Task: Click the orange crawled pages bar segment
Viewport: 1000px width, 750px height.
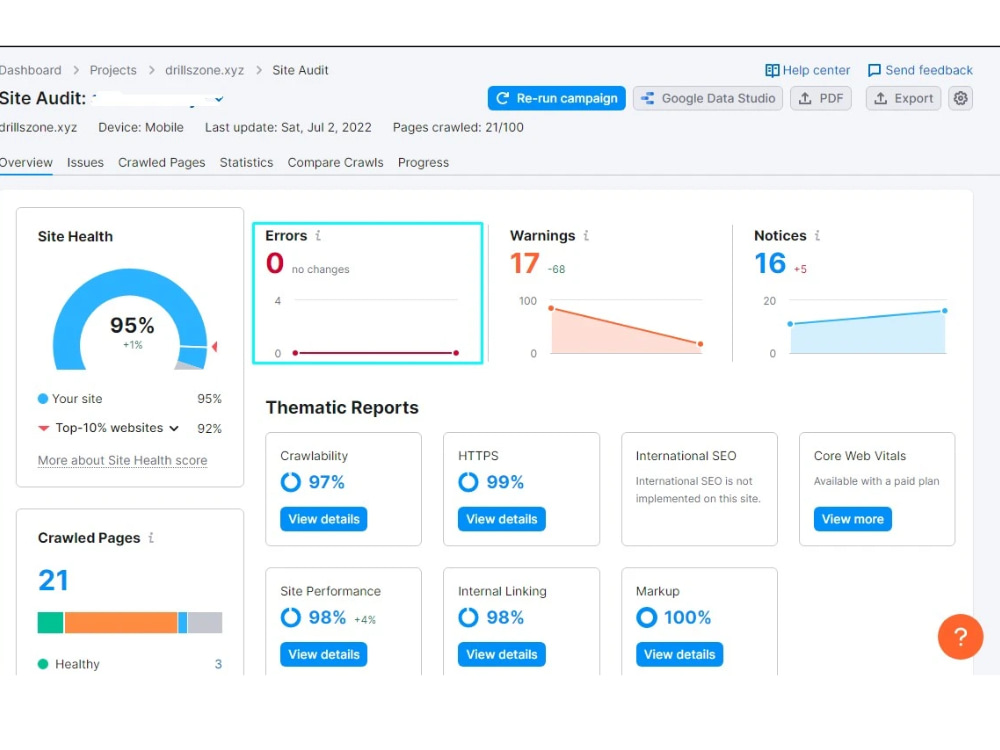Action: [121, 622]
